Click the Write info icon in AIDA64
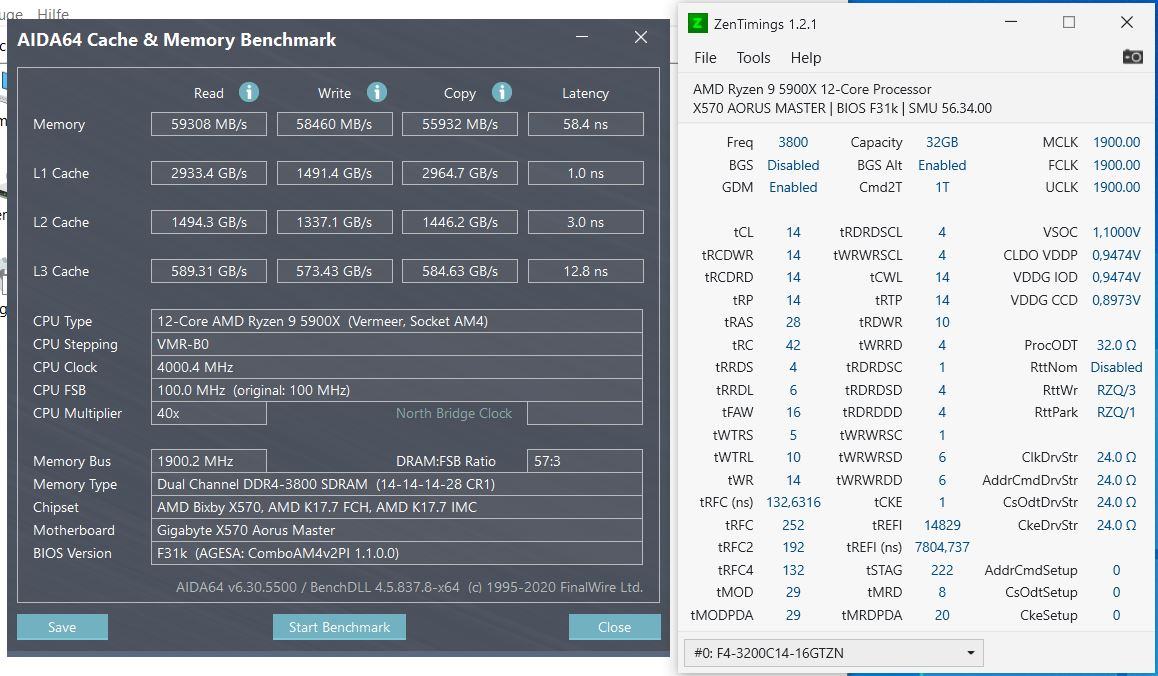The height and width of the screenshot is (676, 1158). [377, 92]
